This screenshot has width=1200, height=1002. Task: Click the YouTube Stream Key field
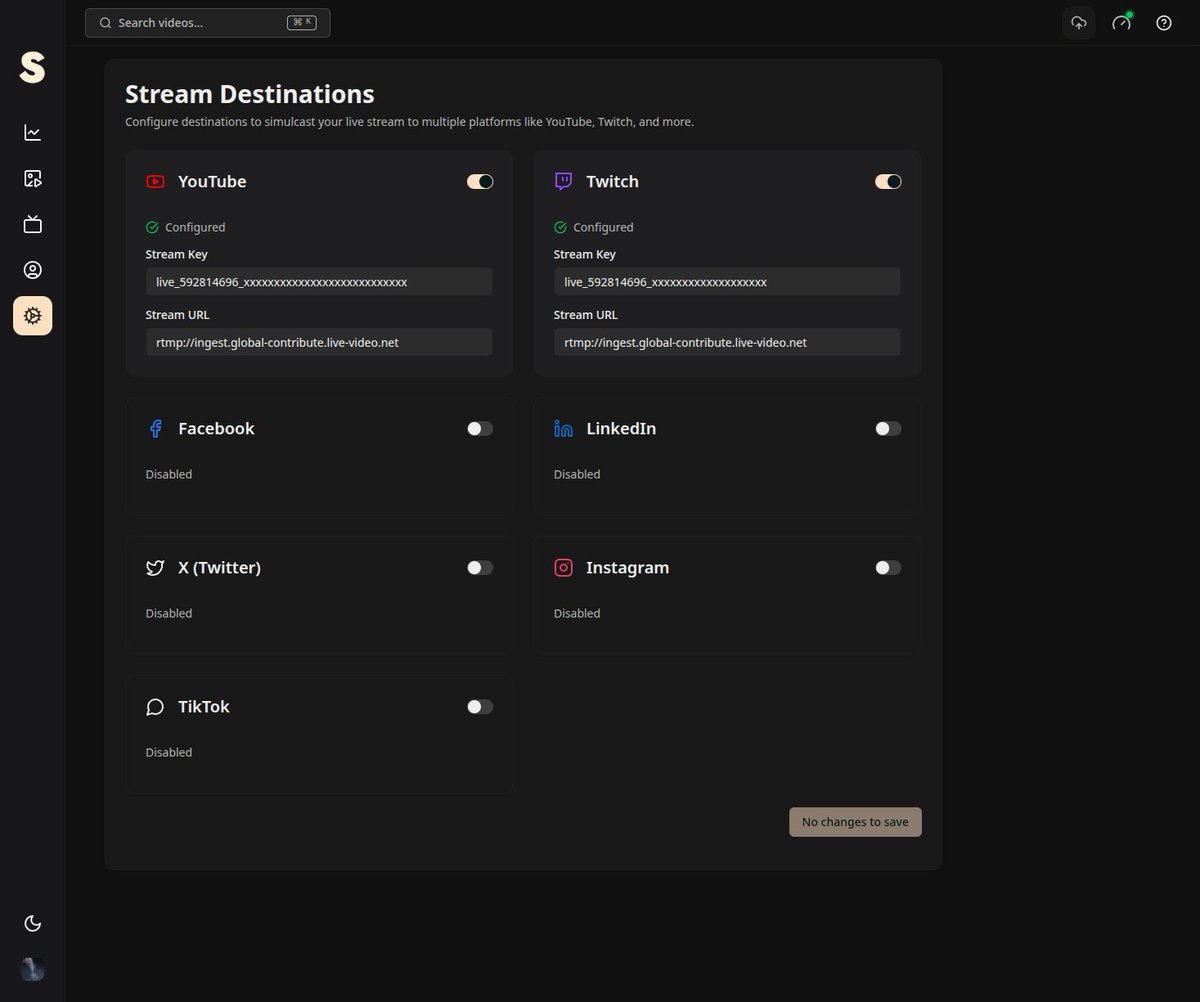[319, 282]
